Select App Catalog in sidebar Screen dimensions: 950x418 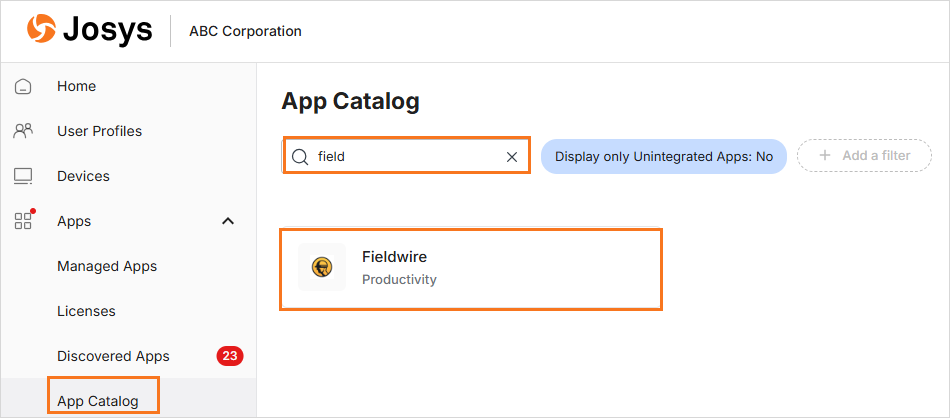click(x=98, y=401)
